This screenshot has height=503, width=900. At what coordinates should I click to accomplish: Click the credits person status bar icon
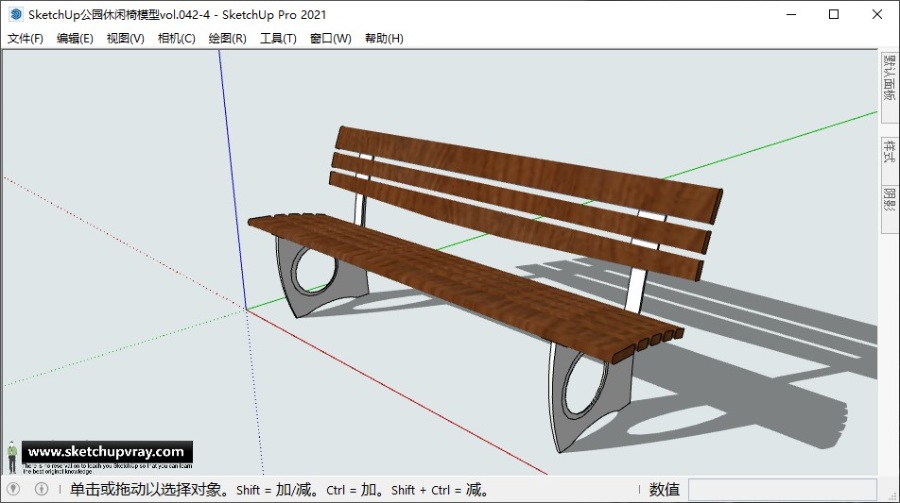pos(41,489)
